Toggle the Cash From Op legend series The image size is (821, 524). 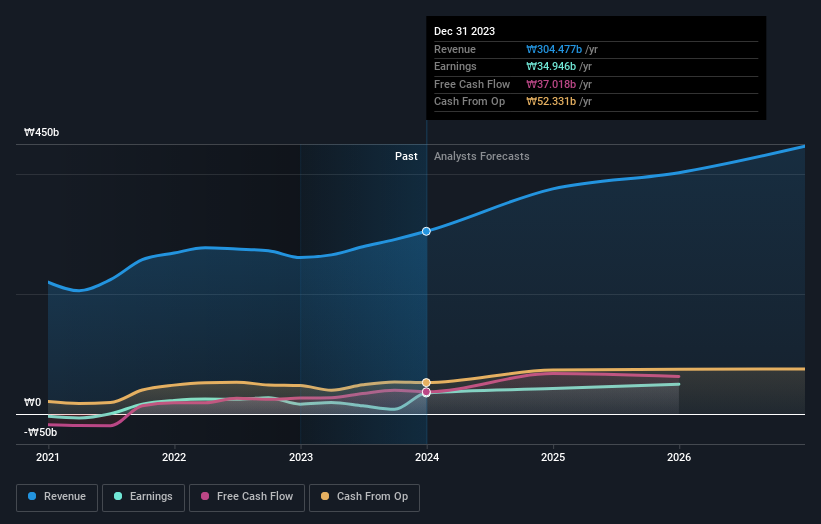tap(364, 497)
